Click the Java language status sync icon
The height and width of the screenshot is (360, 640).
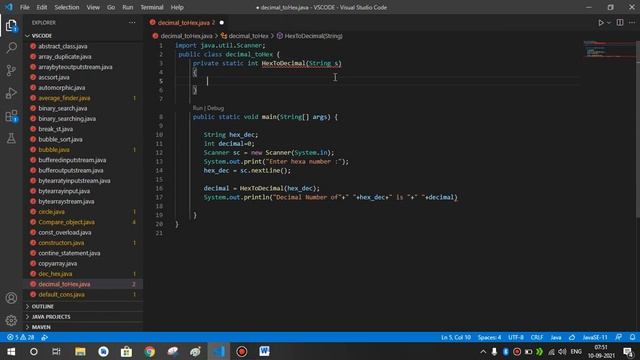pos(572,338)
